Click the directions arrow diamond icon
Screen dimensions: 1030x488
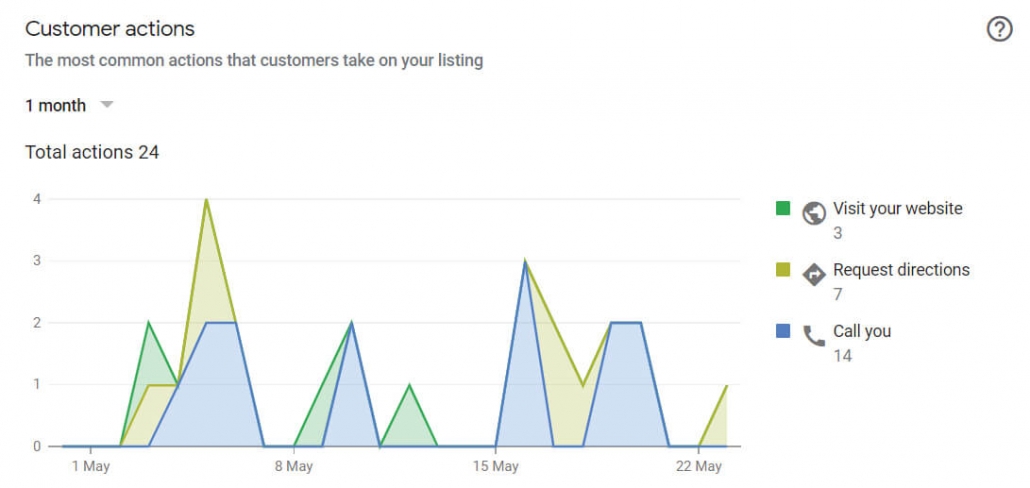[814, 273]
